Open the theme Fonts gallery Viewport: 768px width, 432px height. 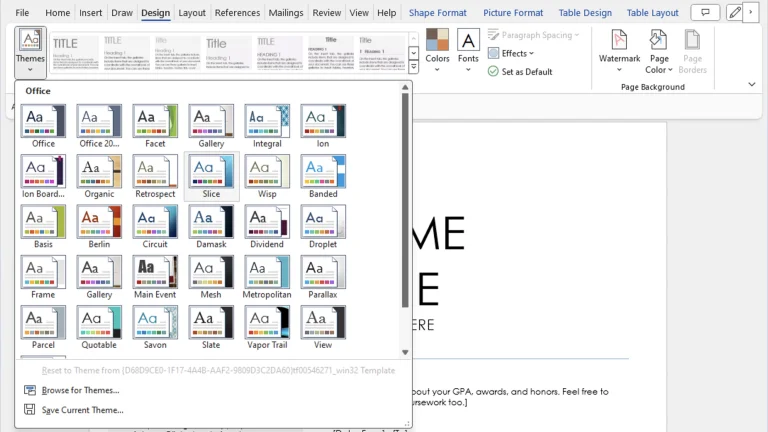468,51
